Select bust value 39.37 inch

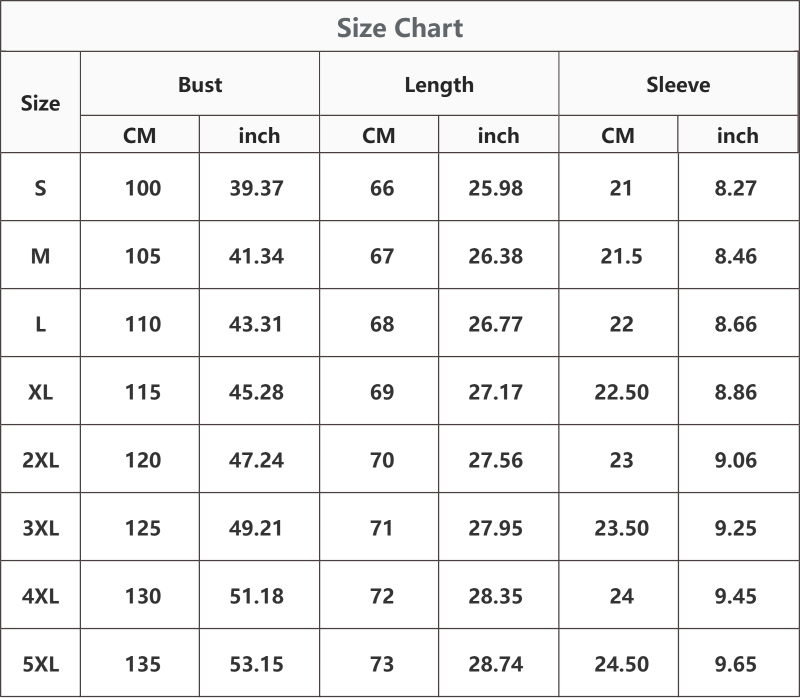[x=256, y=188]
